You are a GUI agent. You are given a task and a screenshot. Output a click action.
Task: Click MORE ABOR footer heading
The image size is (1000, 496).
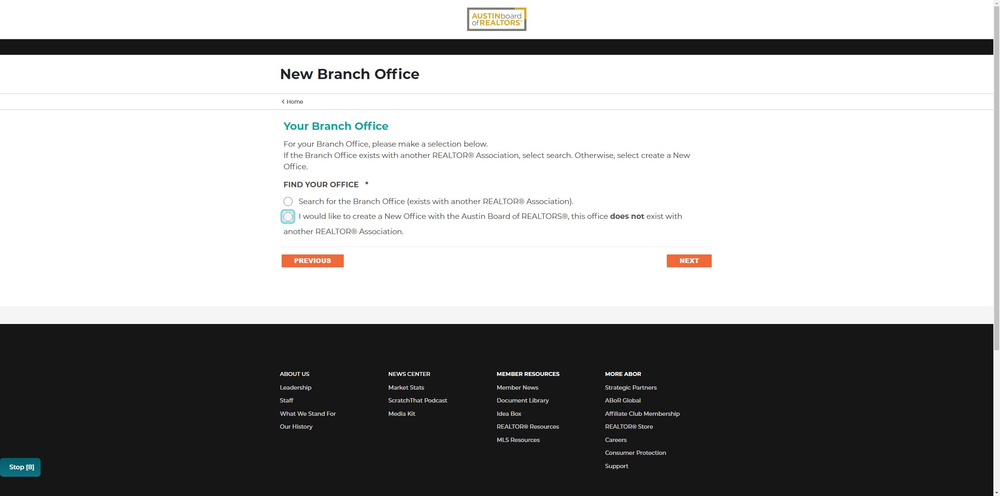pyautogui.click(x=623, y=374)
